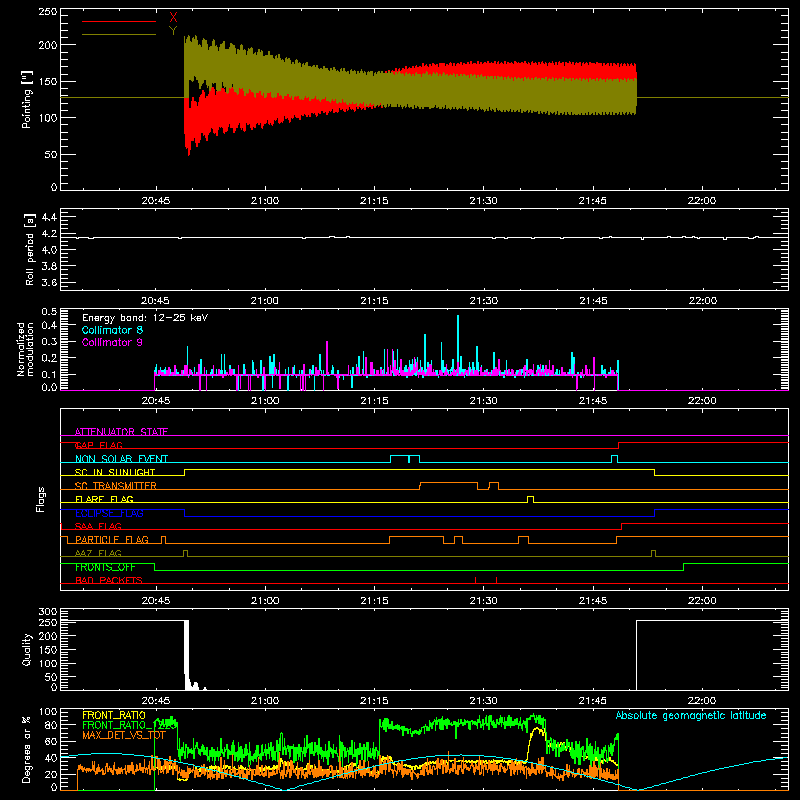The image size is (800, 800).
Task: Click the 21:00 time label under Quality plot
Action: click(265, 701)
